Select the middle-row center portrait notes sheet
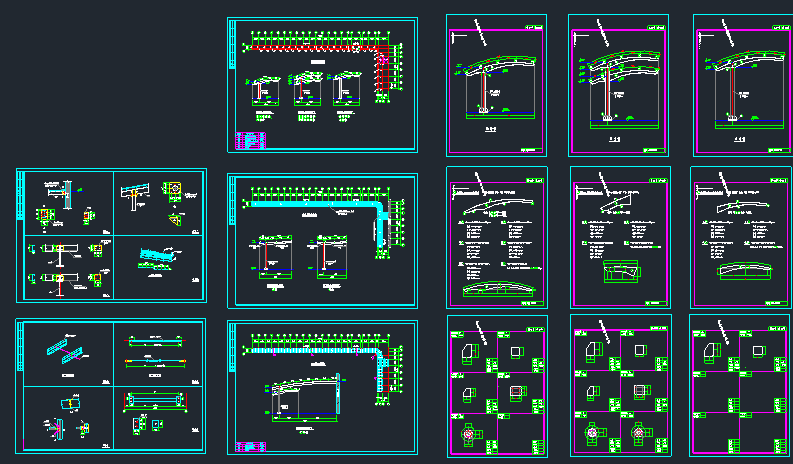The width and height of the screenshot is (793, 464). point(619,238)
